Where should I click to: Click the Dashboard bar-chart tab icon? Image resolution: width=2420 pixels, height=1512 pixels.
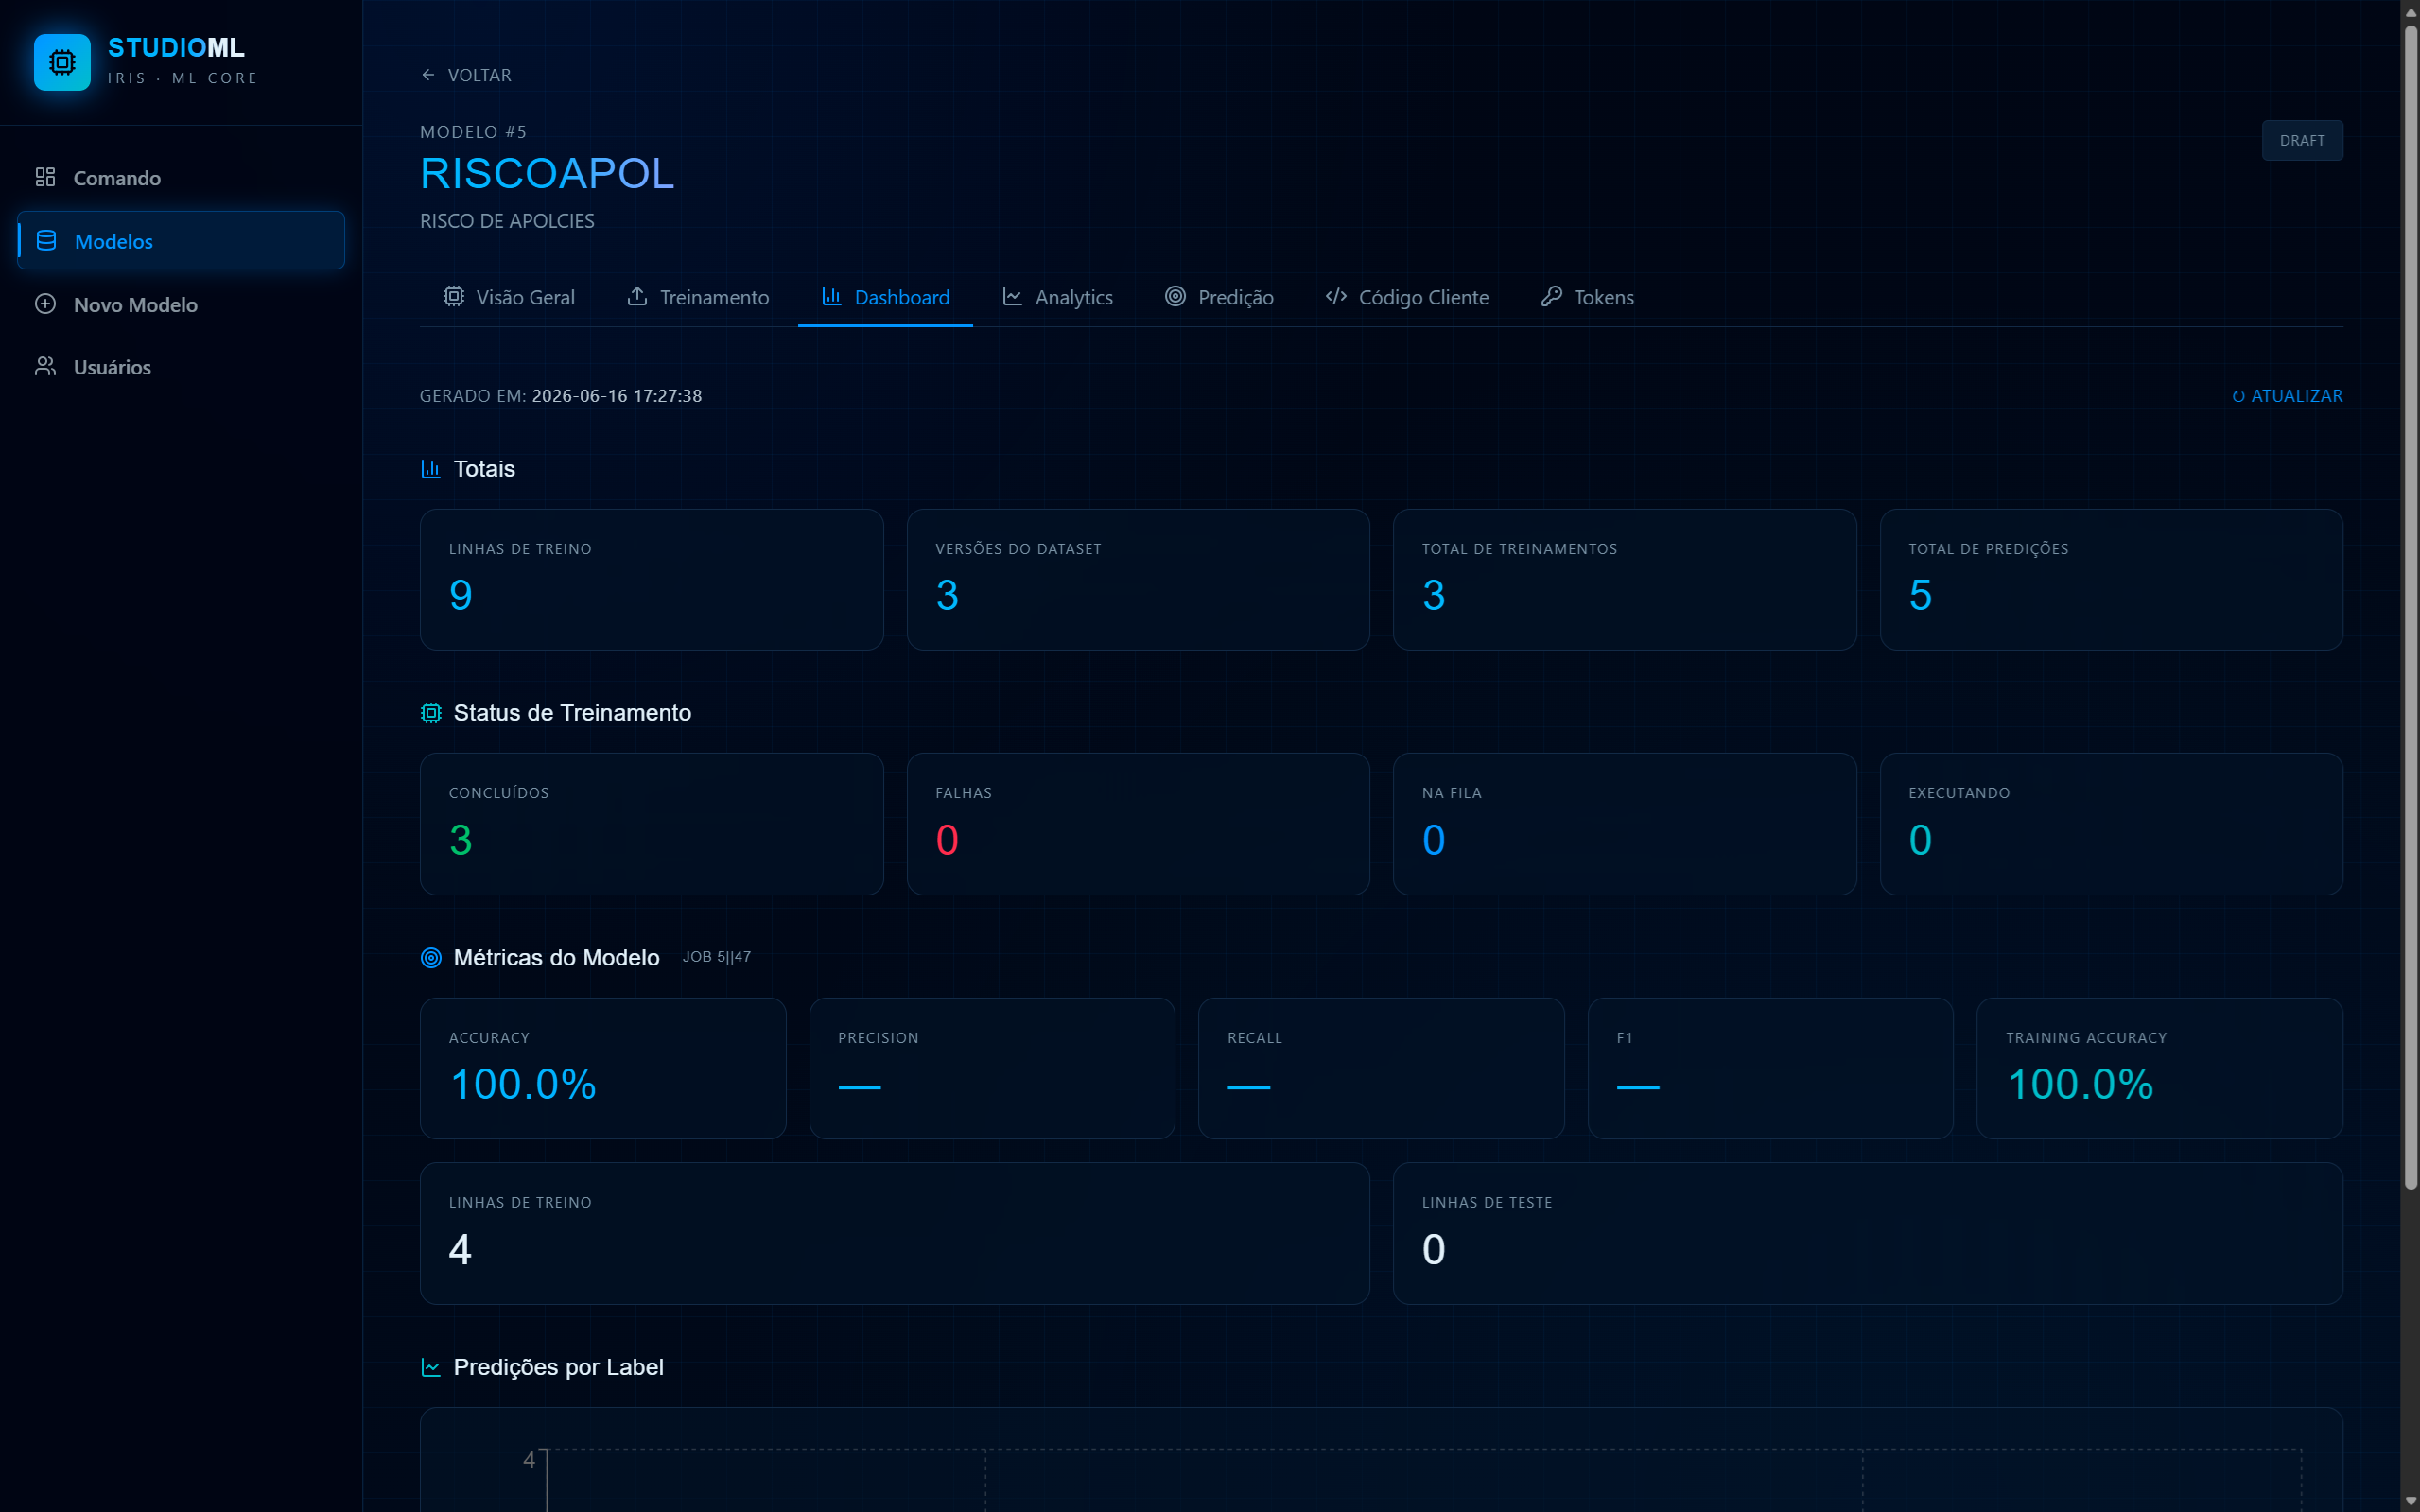click(x=831, y=296)
